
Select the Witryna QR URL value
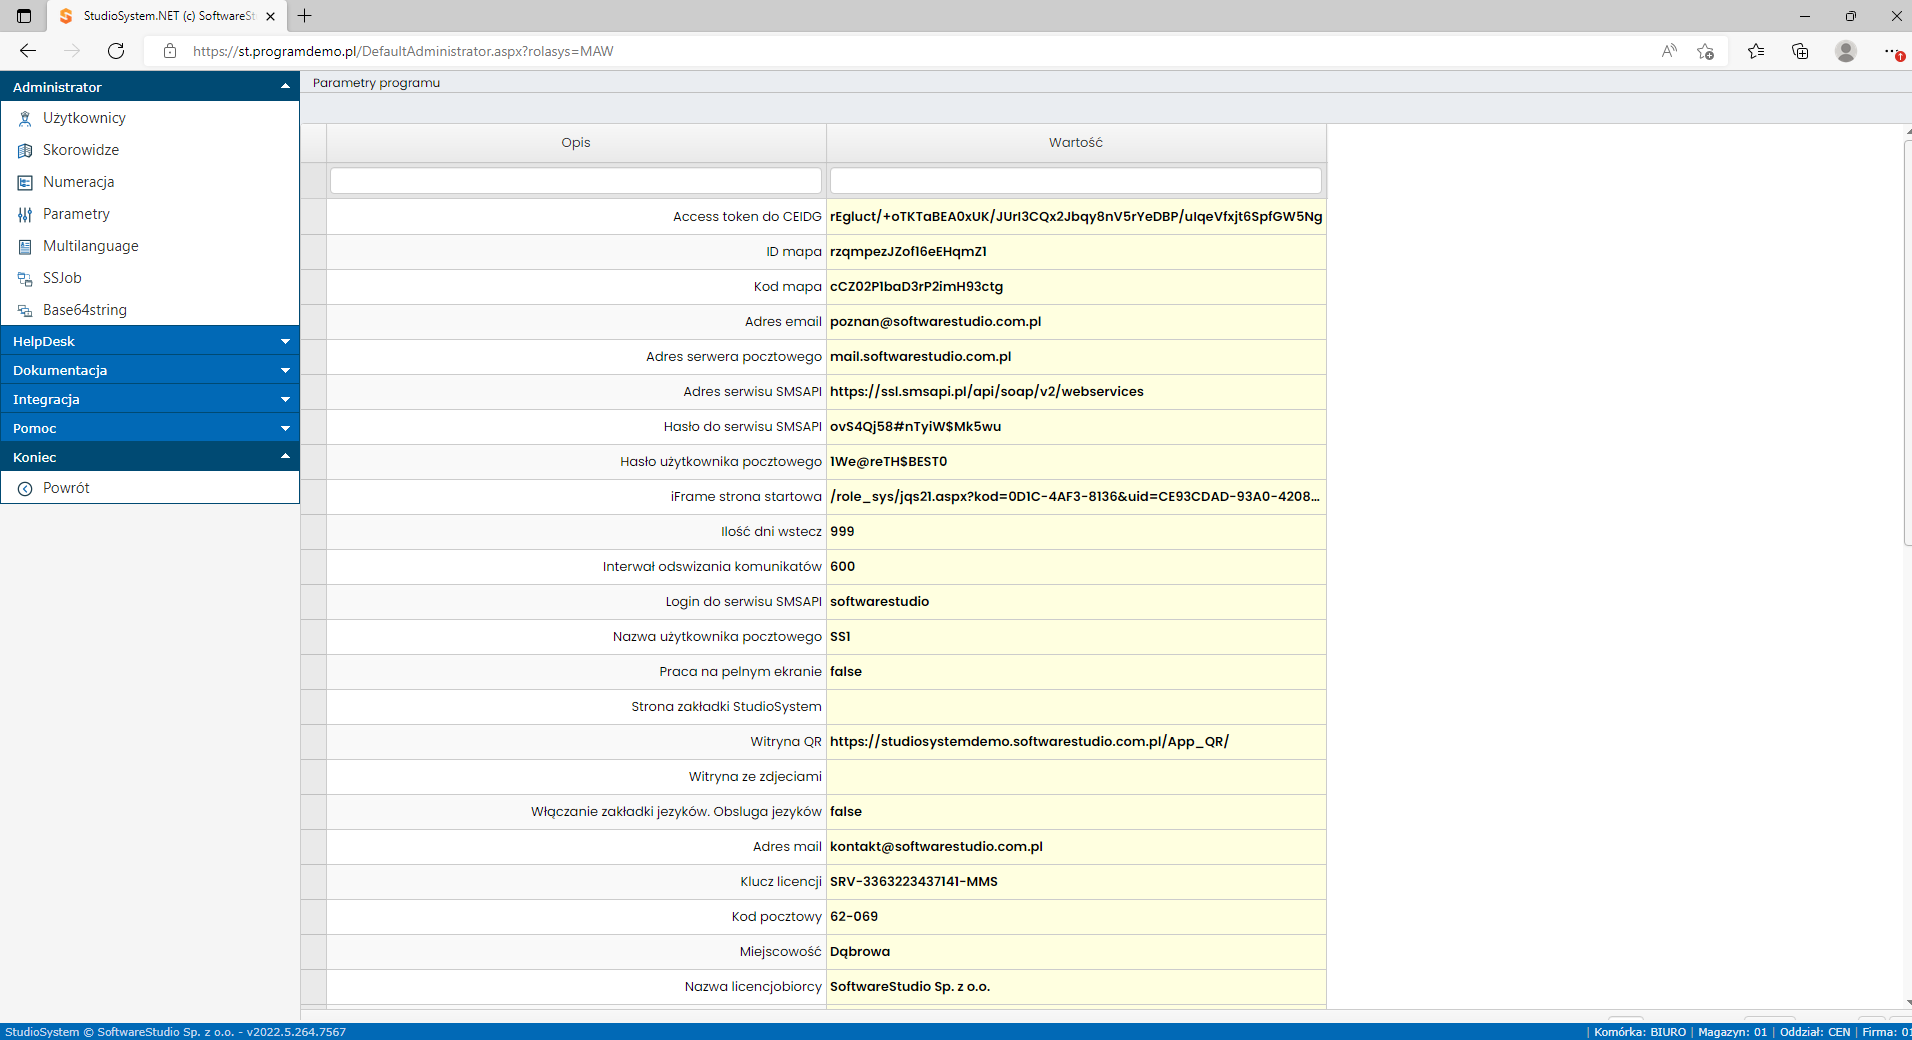pyautogui.click(x=1029, y=742)
